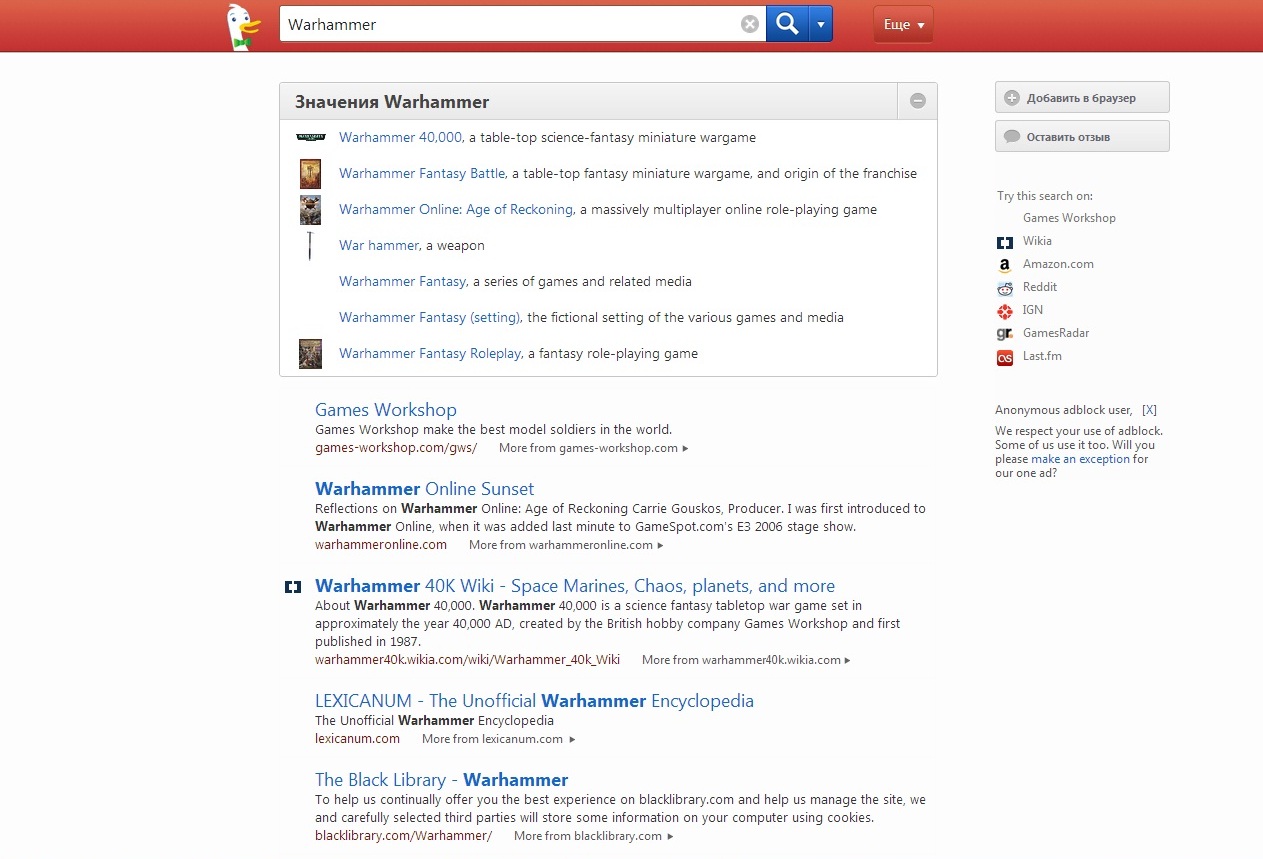The width and height of the screenshot is (1263, 859).
Task: Expand More from games-workshop.com
Action: click(593, 448)
